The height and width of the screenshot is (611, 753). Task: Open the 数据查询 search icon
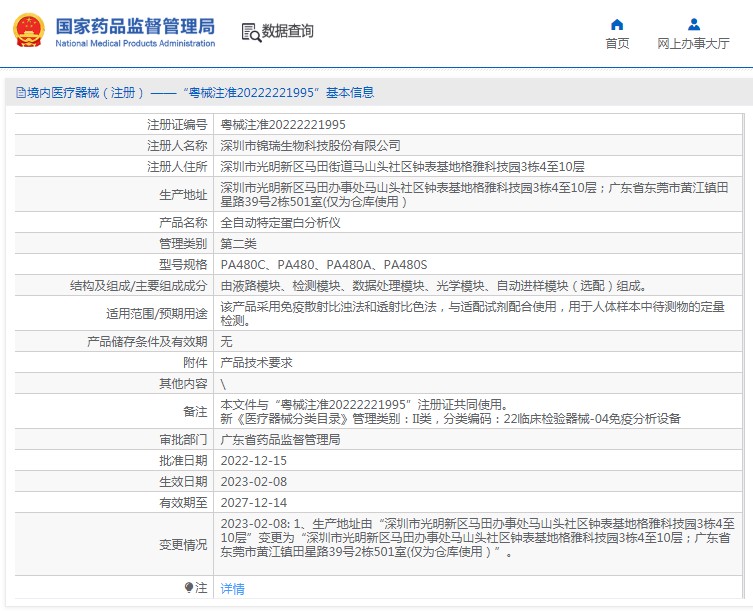point(251,32)
